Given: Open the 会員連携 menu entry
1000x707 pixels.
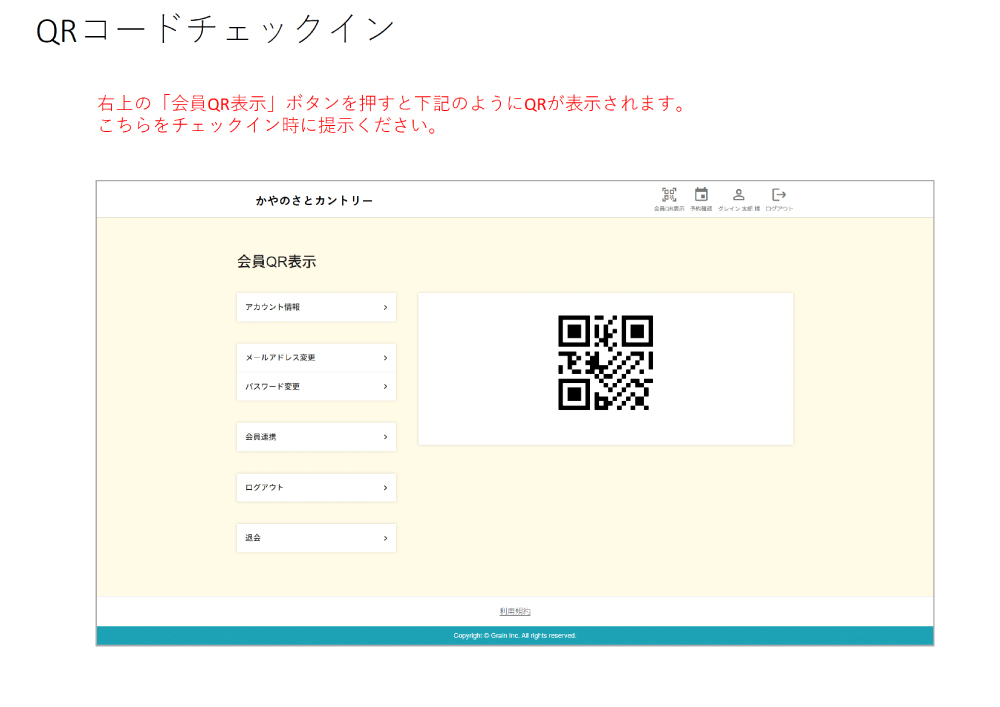Looking at the screenshot, I should (261, 437).
